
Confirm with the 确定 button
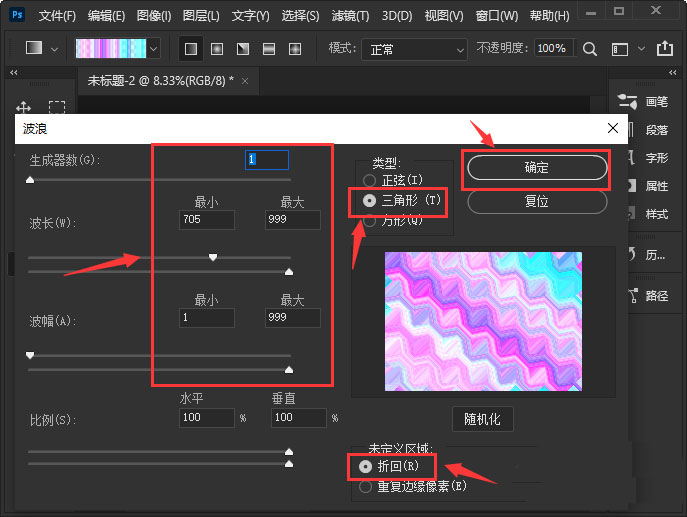click(537, 167)
